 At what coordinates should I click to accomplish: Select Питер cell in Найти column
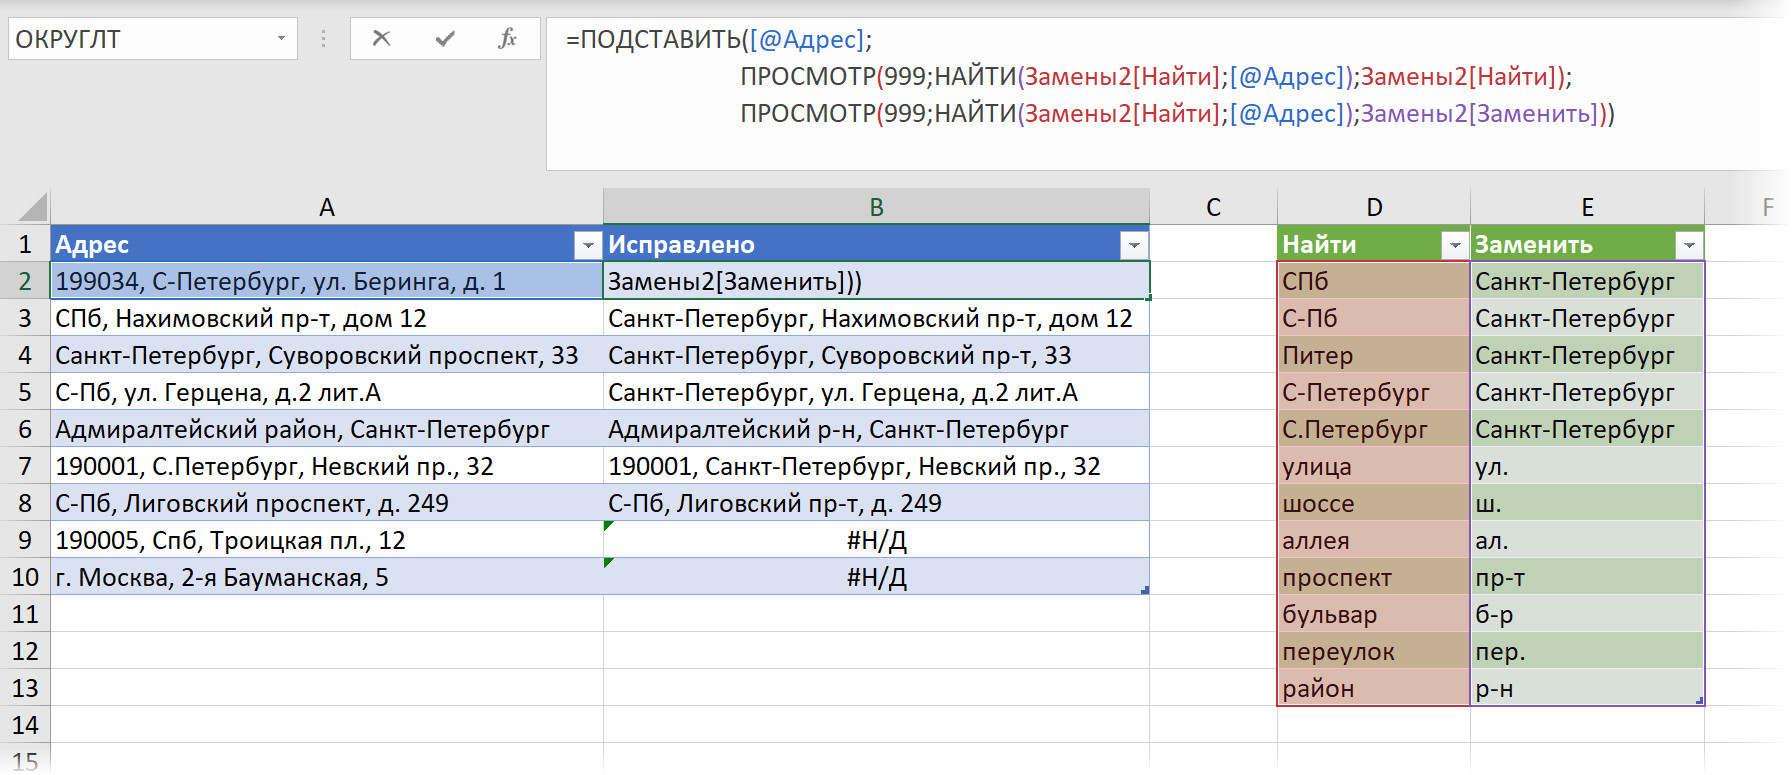1374,355
